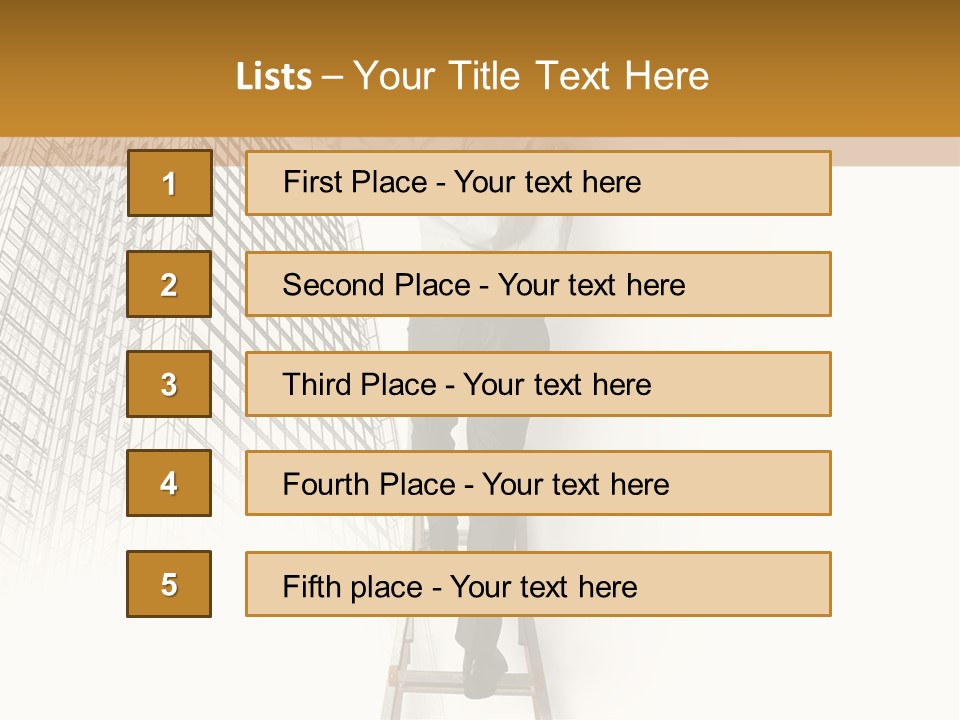This screenshot has width=960, height=720.
Task: Click the word 'Fourth' in the list
Action: click(326, 485)
